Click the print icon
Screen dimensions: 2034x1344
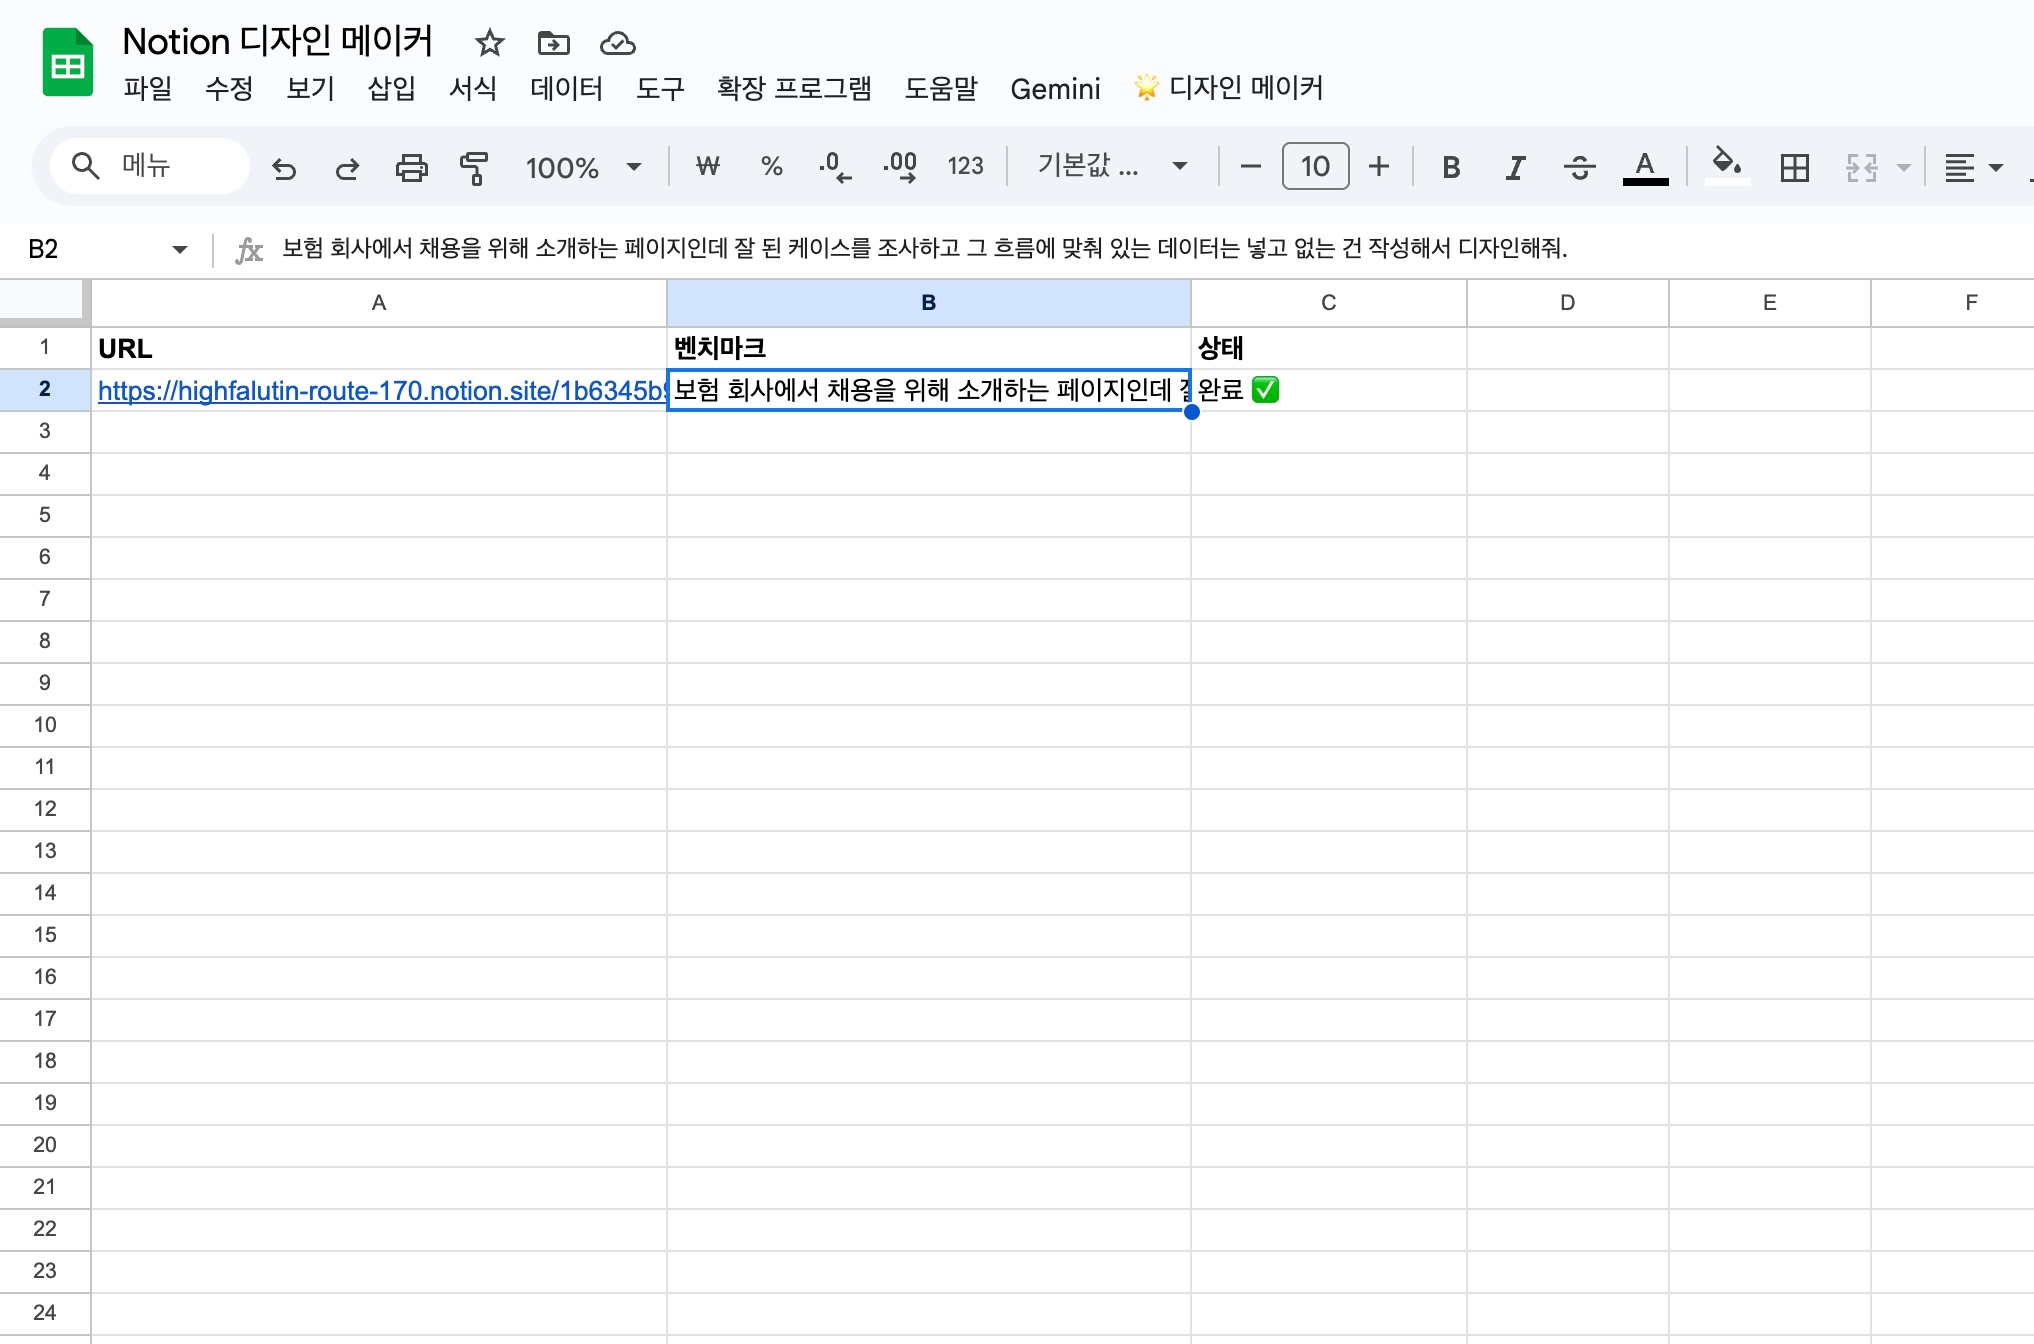pos(411,168)
